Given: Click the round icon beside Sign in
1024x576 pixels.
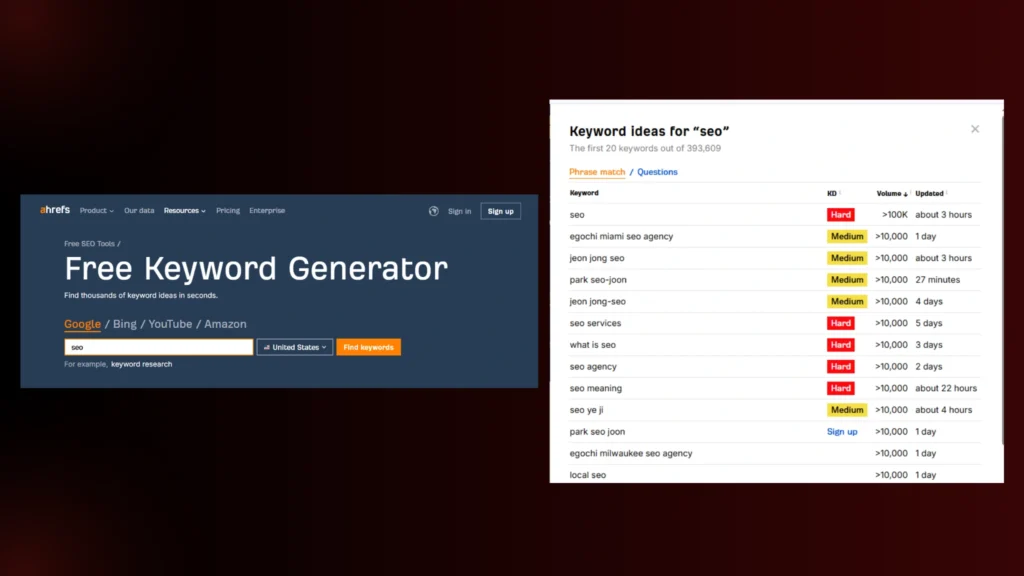Looking at the screenshot, I should pyautogui.click(x=434, y=211).
